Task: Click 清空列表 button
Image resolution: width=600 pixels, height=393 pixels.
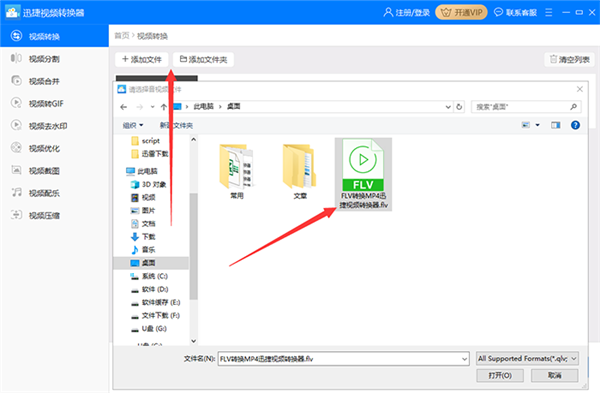Action: [569, 59]
